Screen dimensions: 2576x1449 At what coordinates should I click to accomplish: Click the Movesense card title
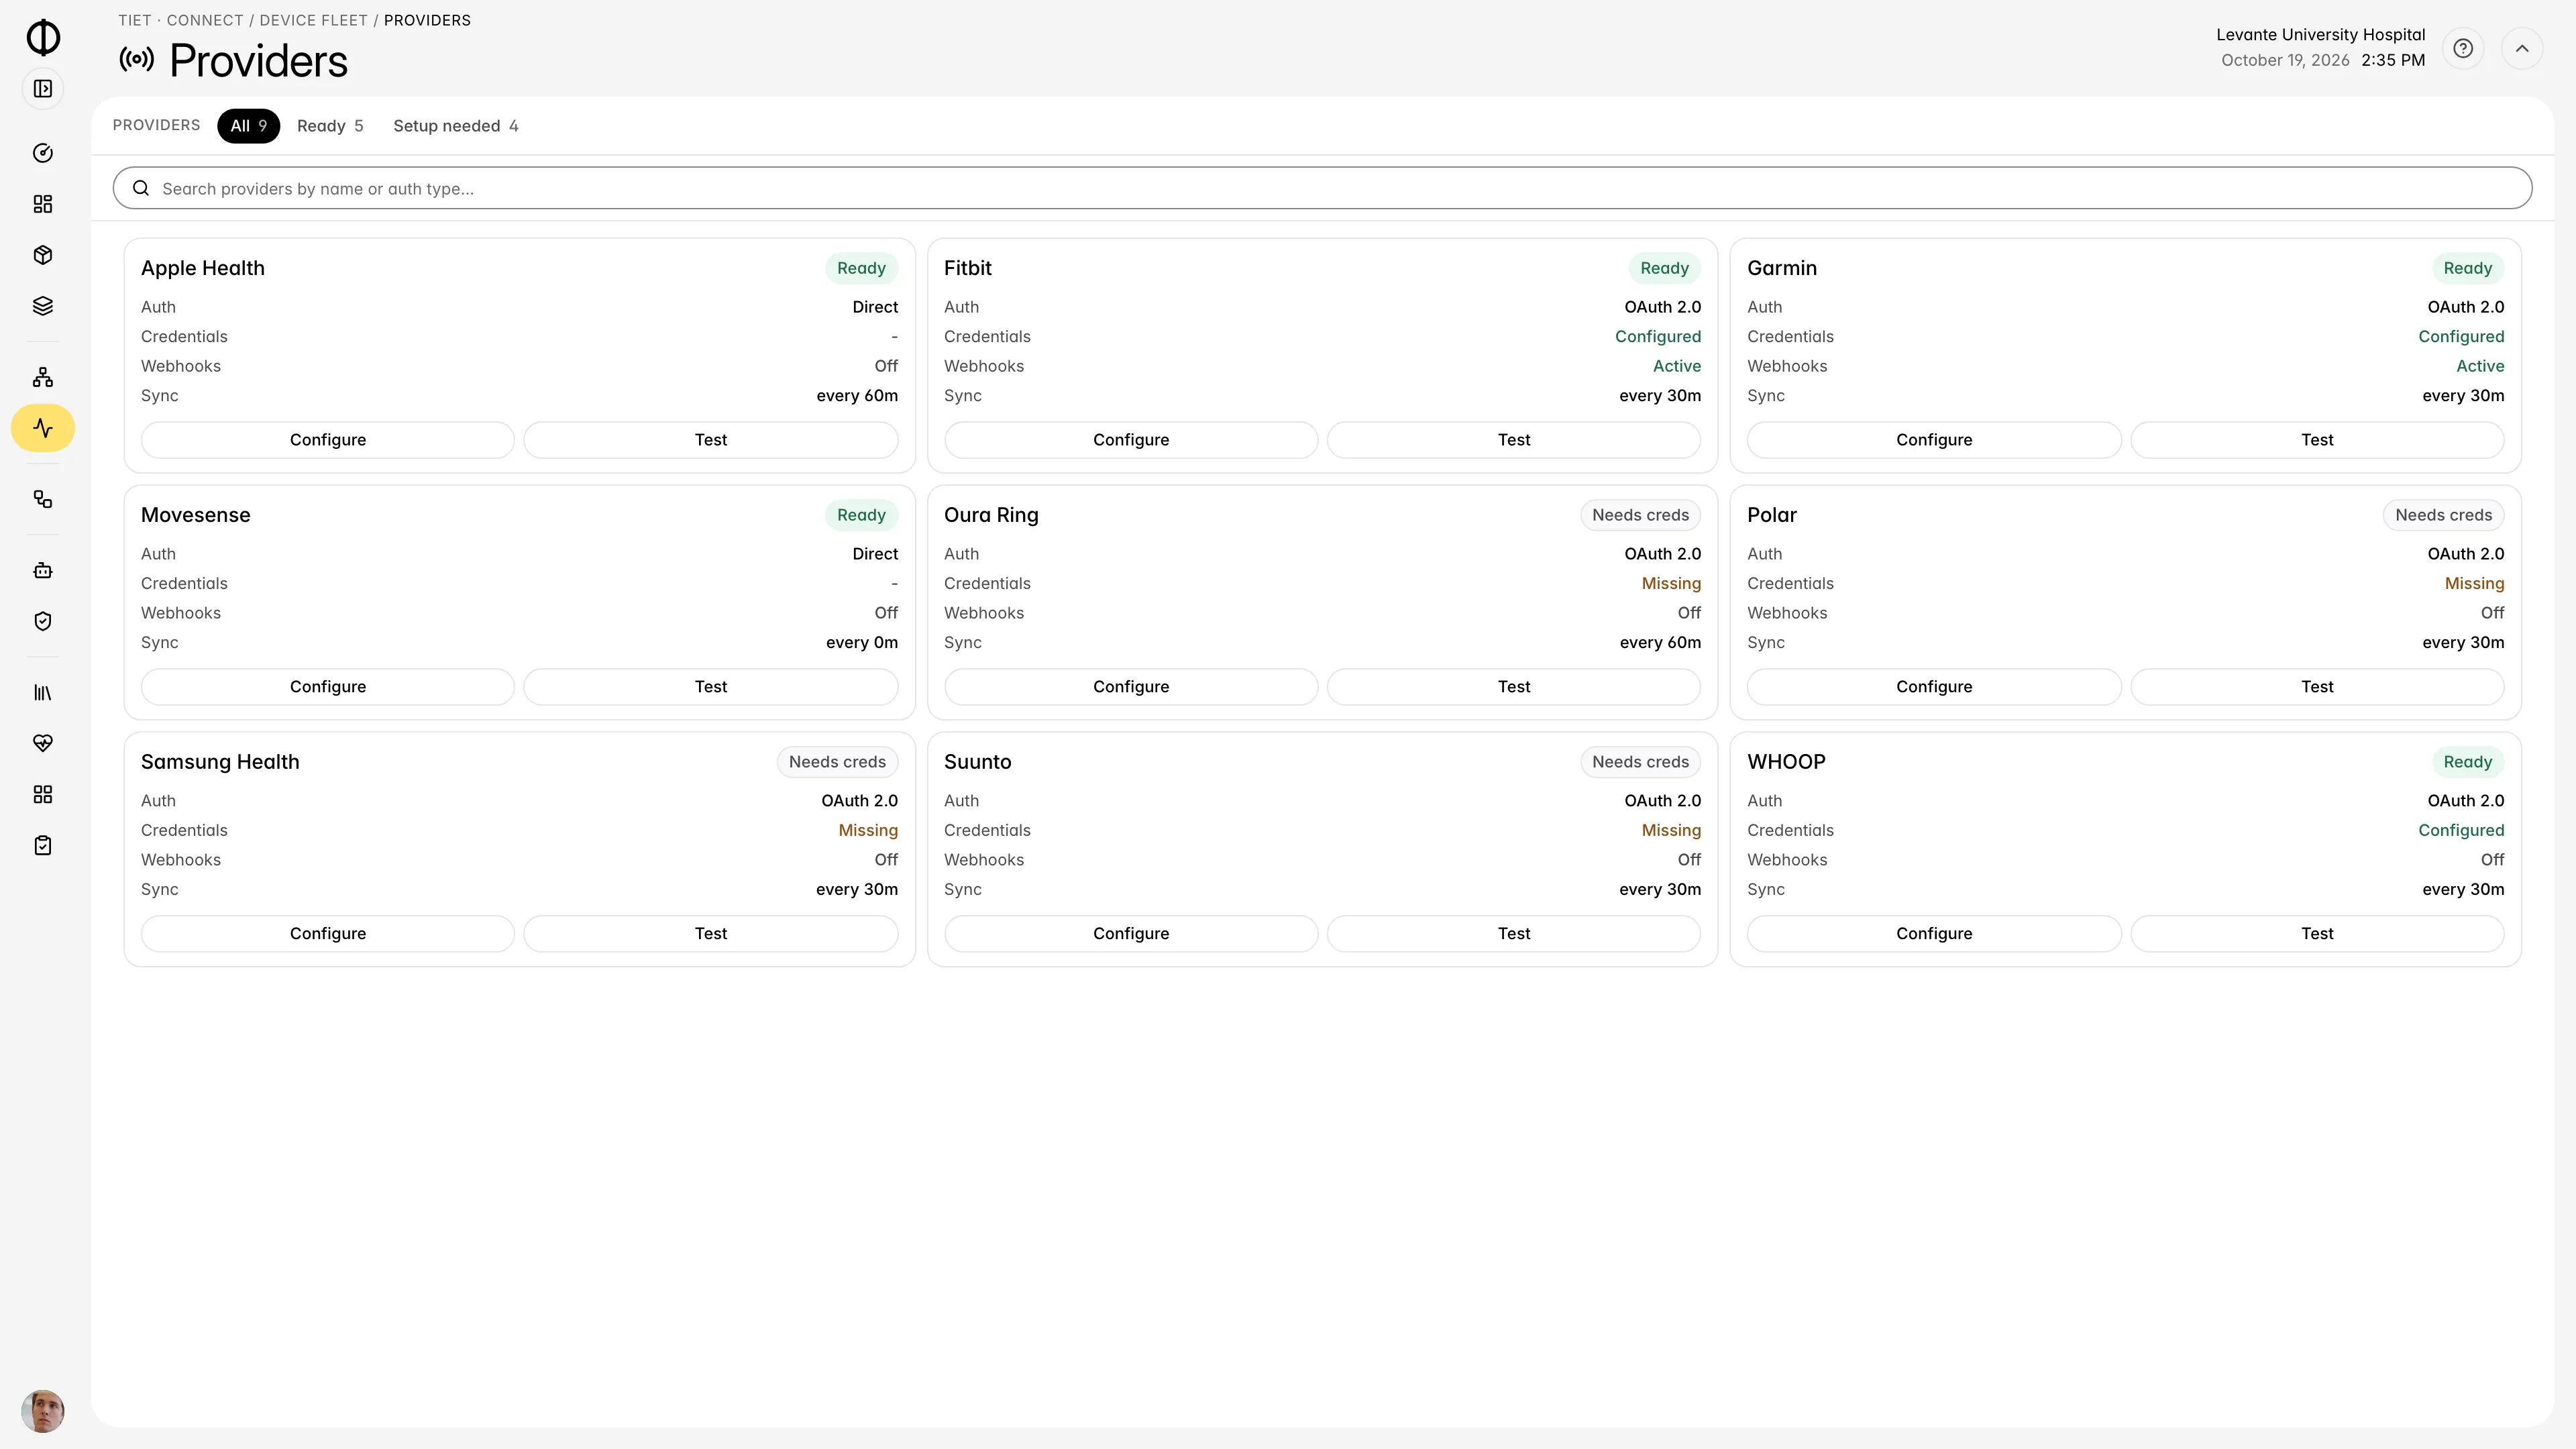pos(196,515)
